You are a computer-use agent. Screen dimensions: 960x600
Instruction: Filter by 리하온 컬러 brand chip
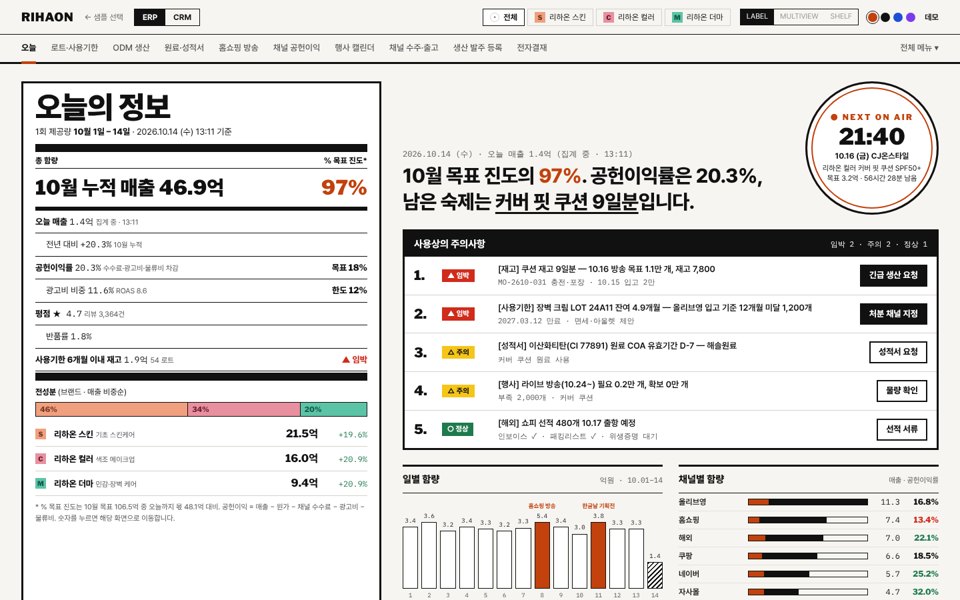point(629,17)
